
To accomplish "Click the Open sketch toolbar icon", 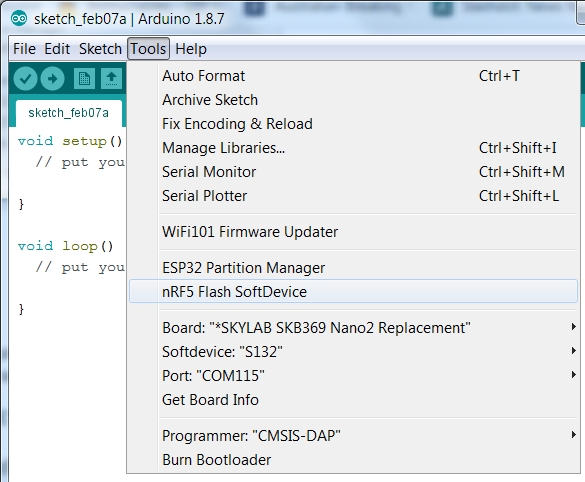I will tap(111, 79).
